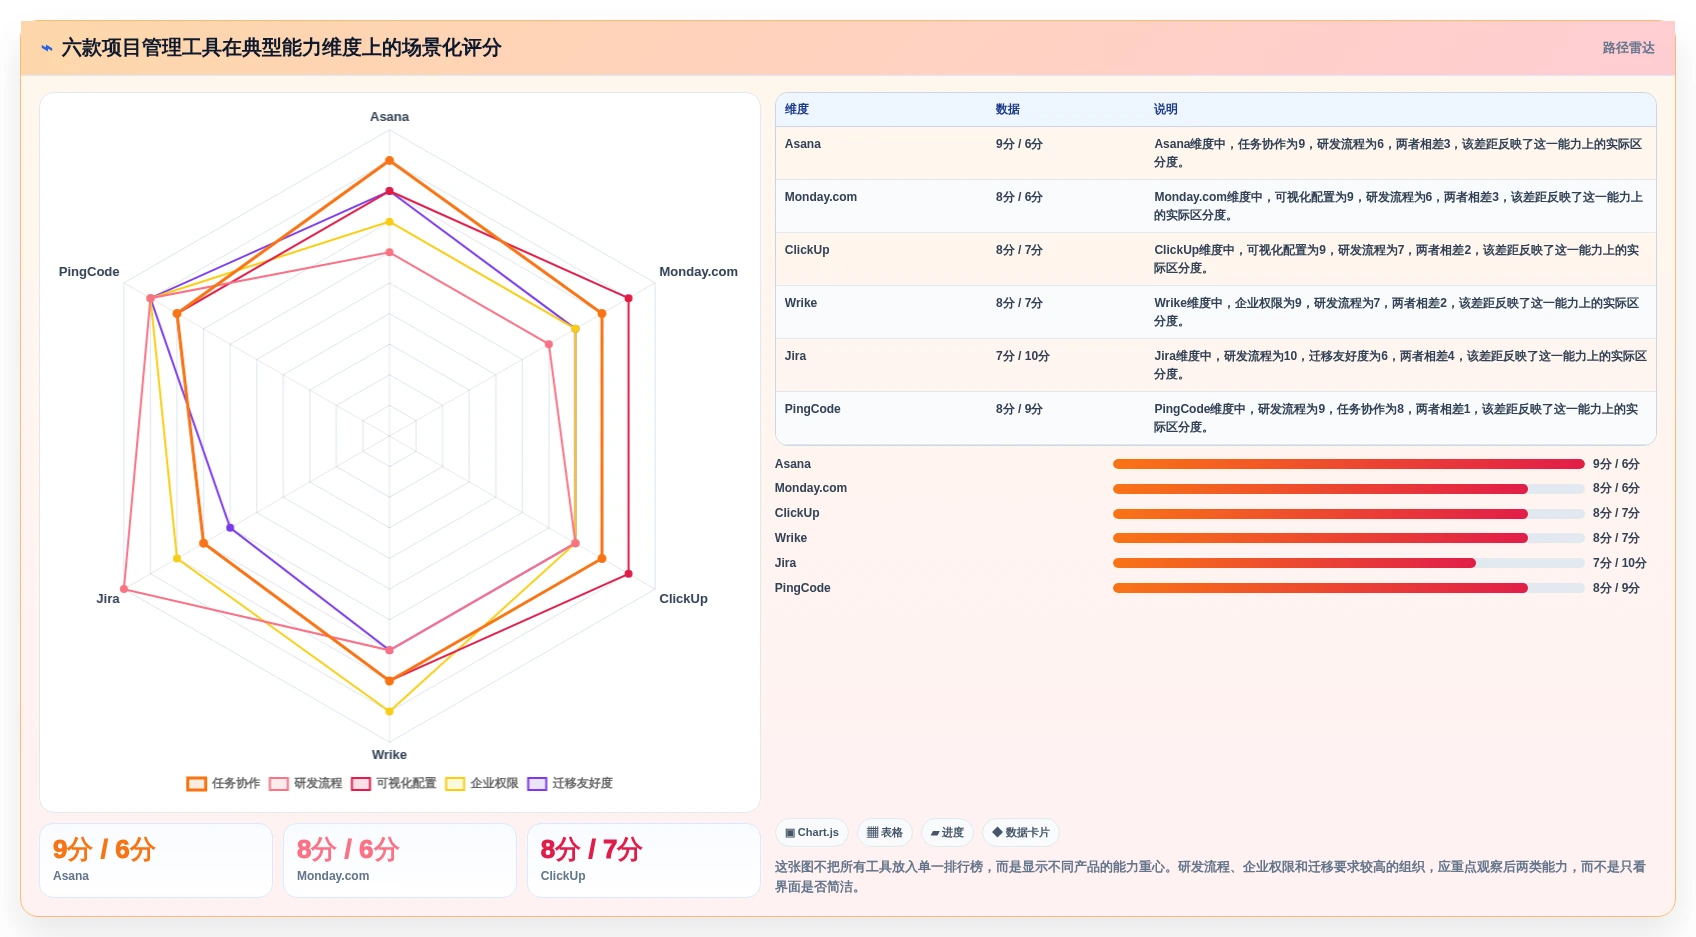Toggle the 迁移友好度 legend swatch

point(537,783)
